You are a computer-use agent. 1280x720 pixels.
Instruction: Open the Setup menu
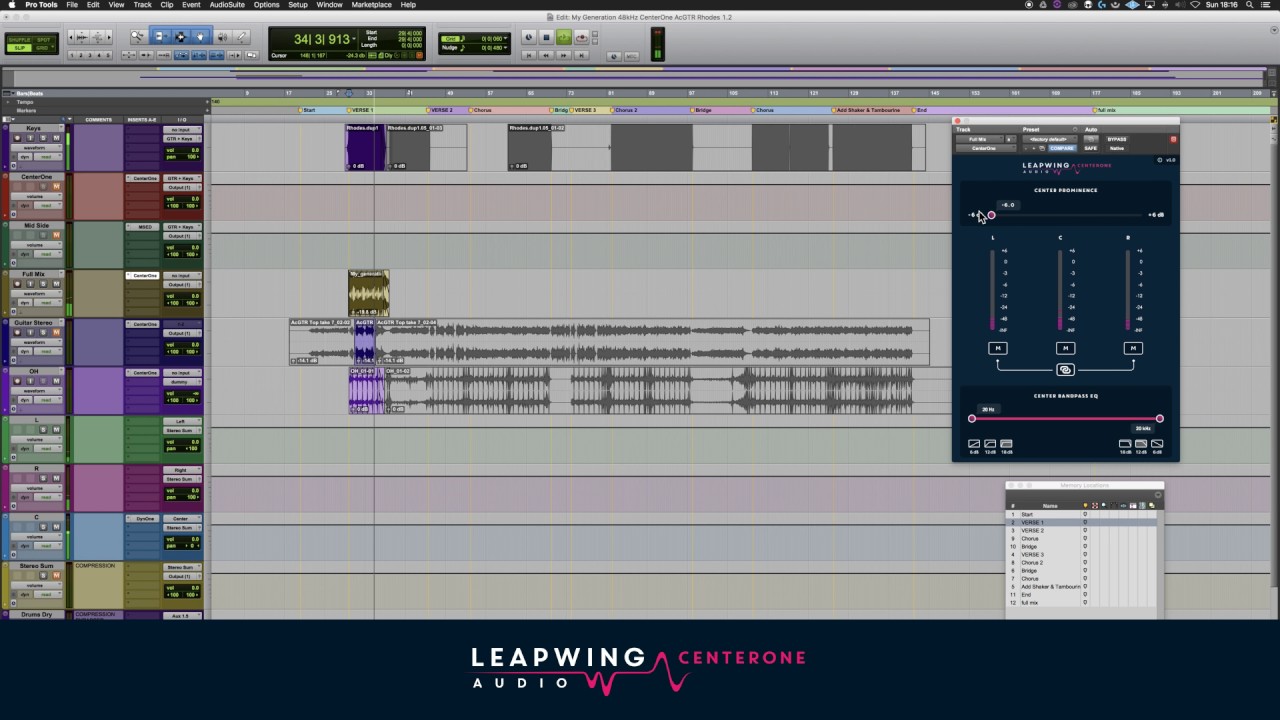(298, 5)
